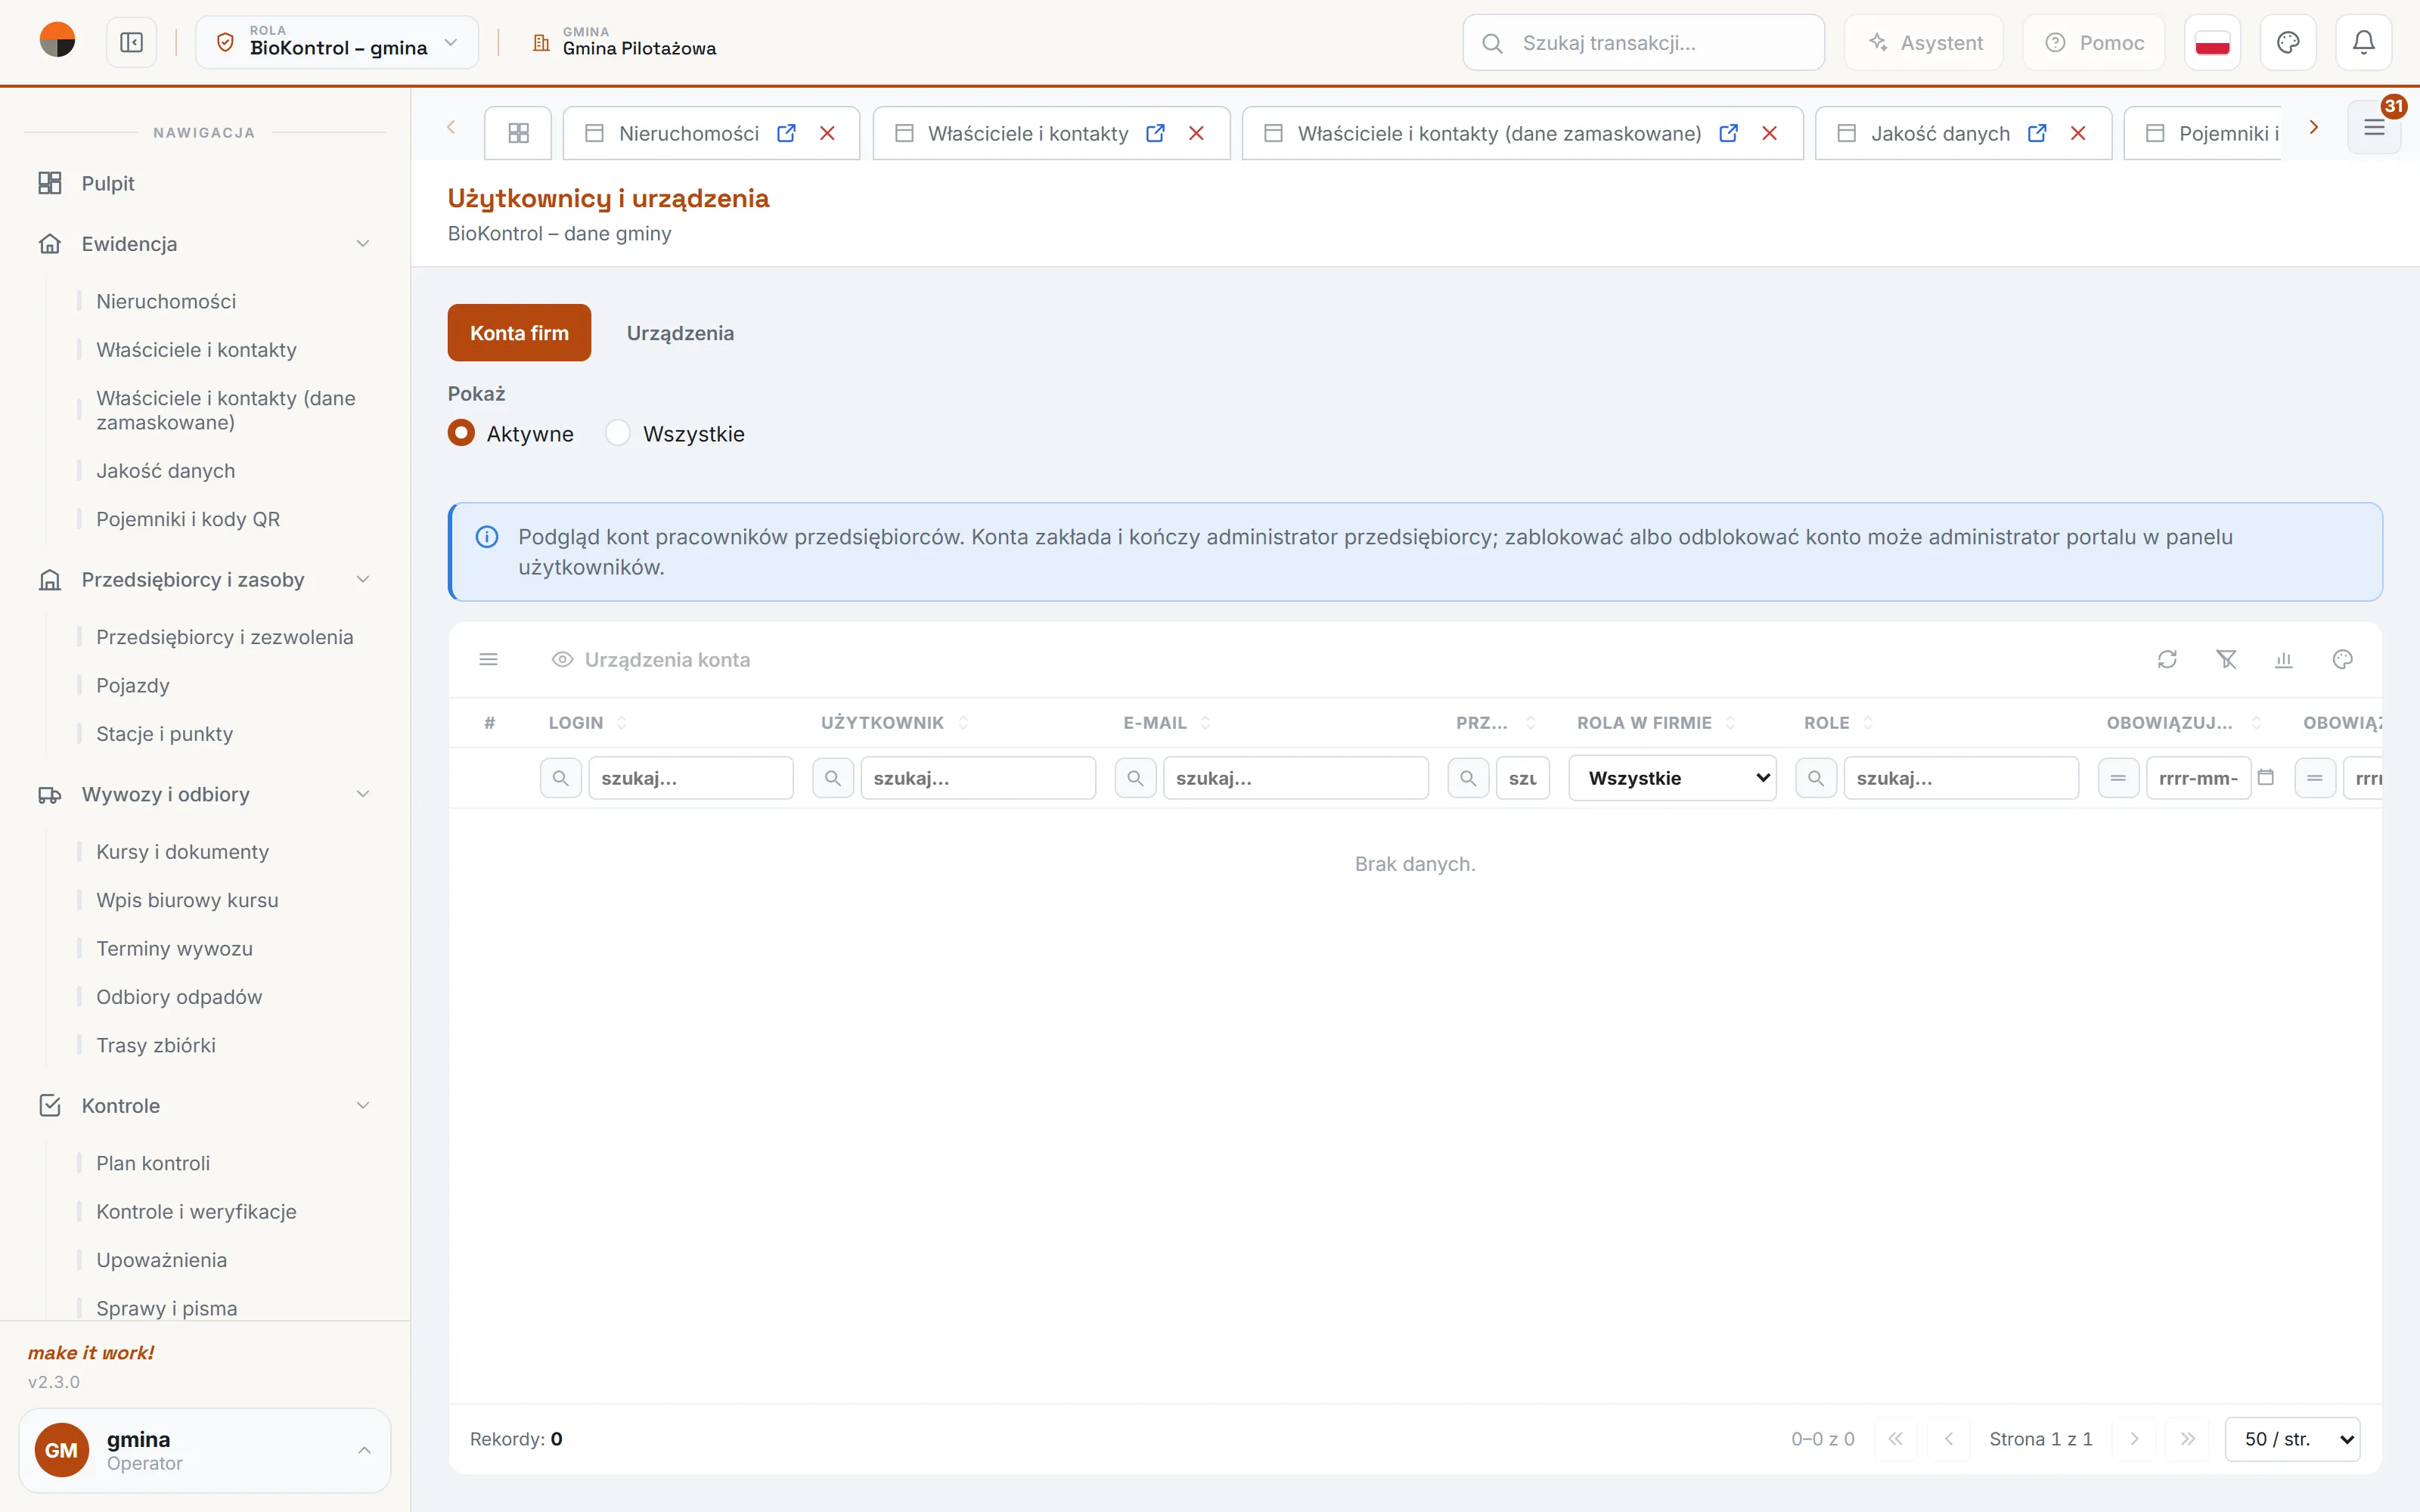This screenshot has width=2420, height=1512.
Task: Open table statistics chart icon
Action: (2284, 659)
